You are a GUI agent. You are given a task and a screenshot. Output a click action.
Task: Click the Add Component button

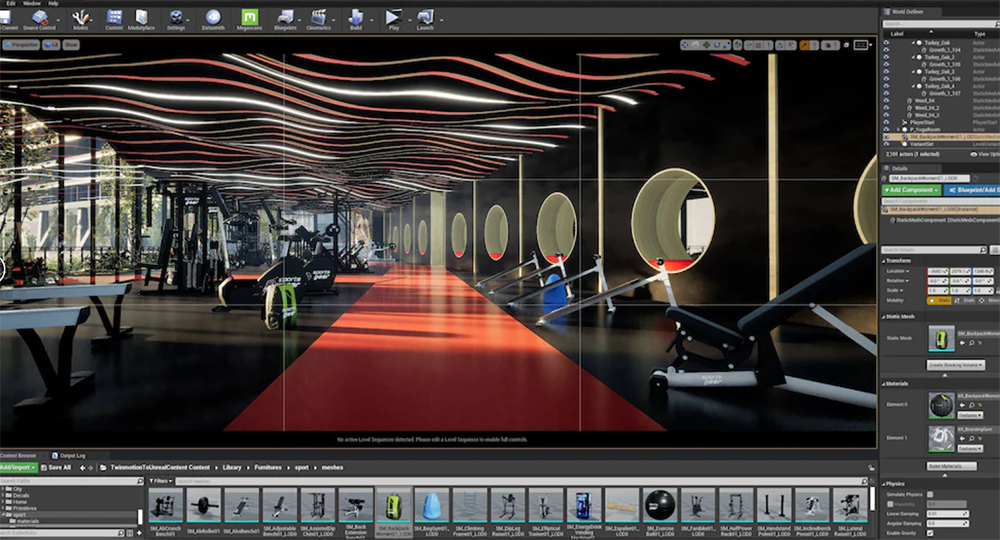(911, 190)
